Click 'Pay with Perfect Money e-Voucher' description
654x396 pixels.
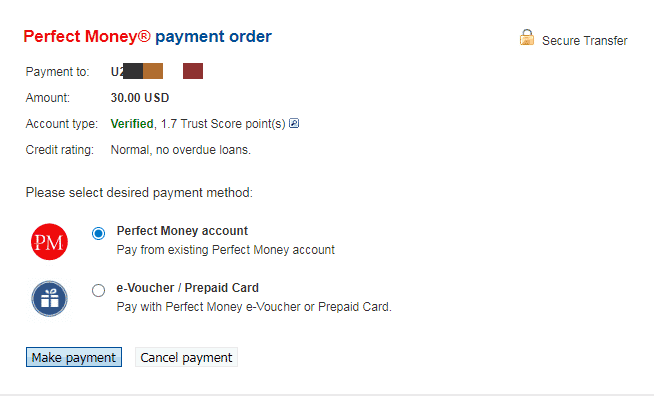(254, 307)
